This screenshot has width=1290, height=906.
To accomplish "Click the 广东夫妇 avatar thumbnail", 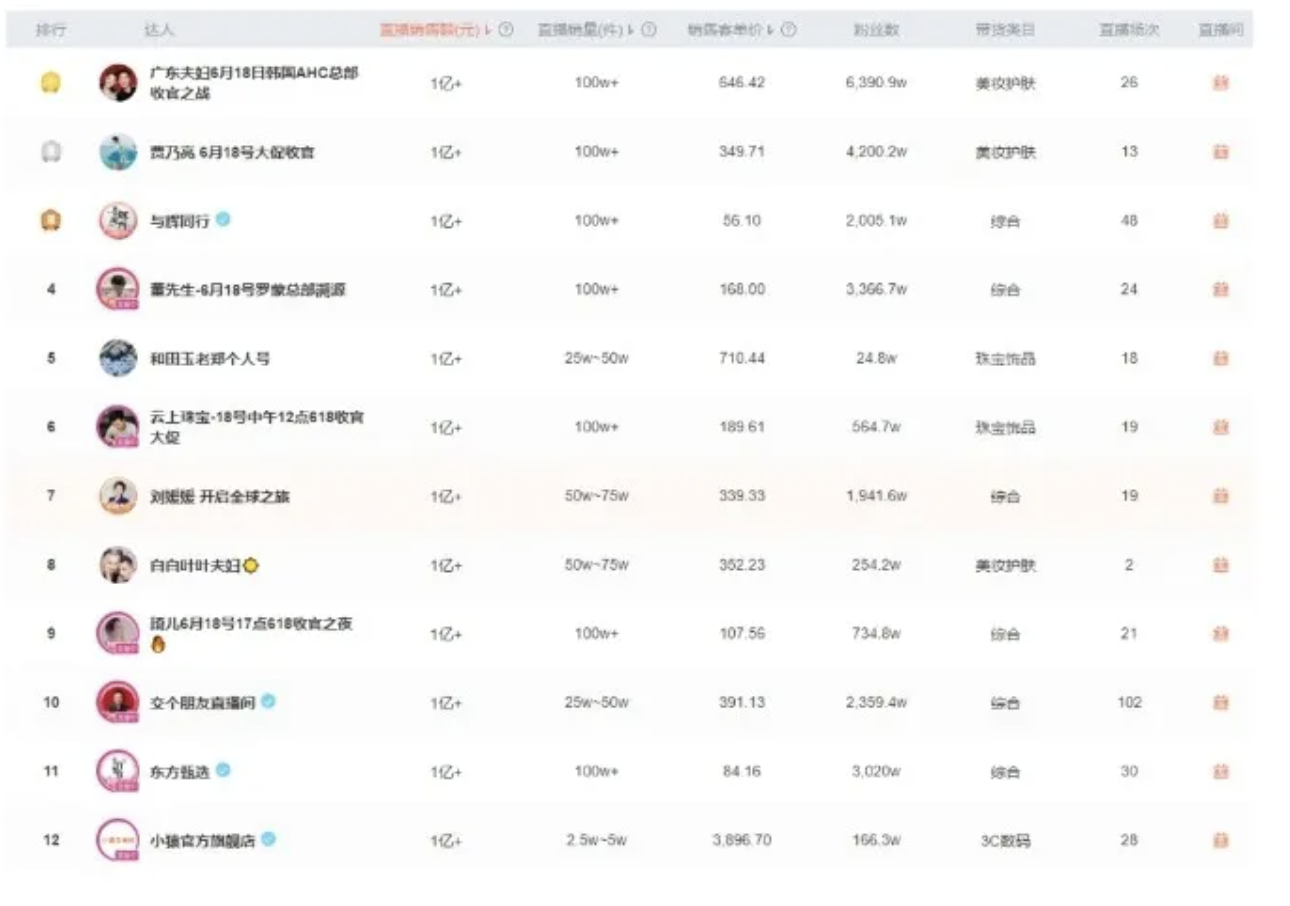I will 118,83.
